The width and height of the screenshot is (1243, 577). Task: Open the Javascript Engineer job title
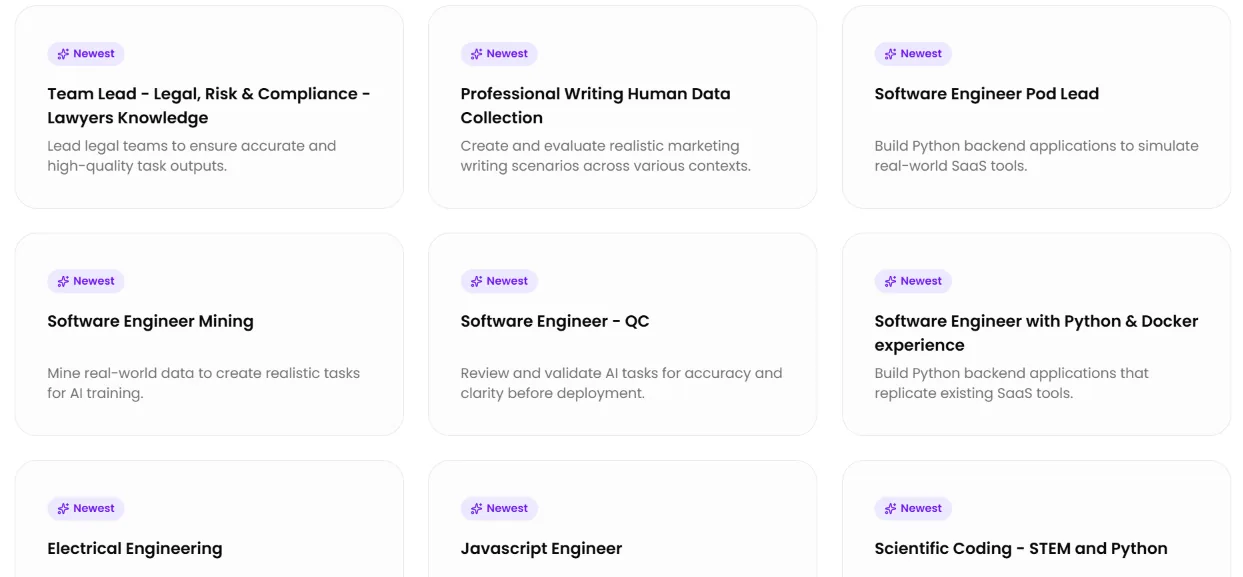tap(541, 548)
